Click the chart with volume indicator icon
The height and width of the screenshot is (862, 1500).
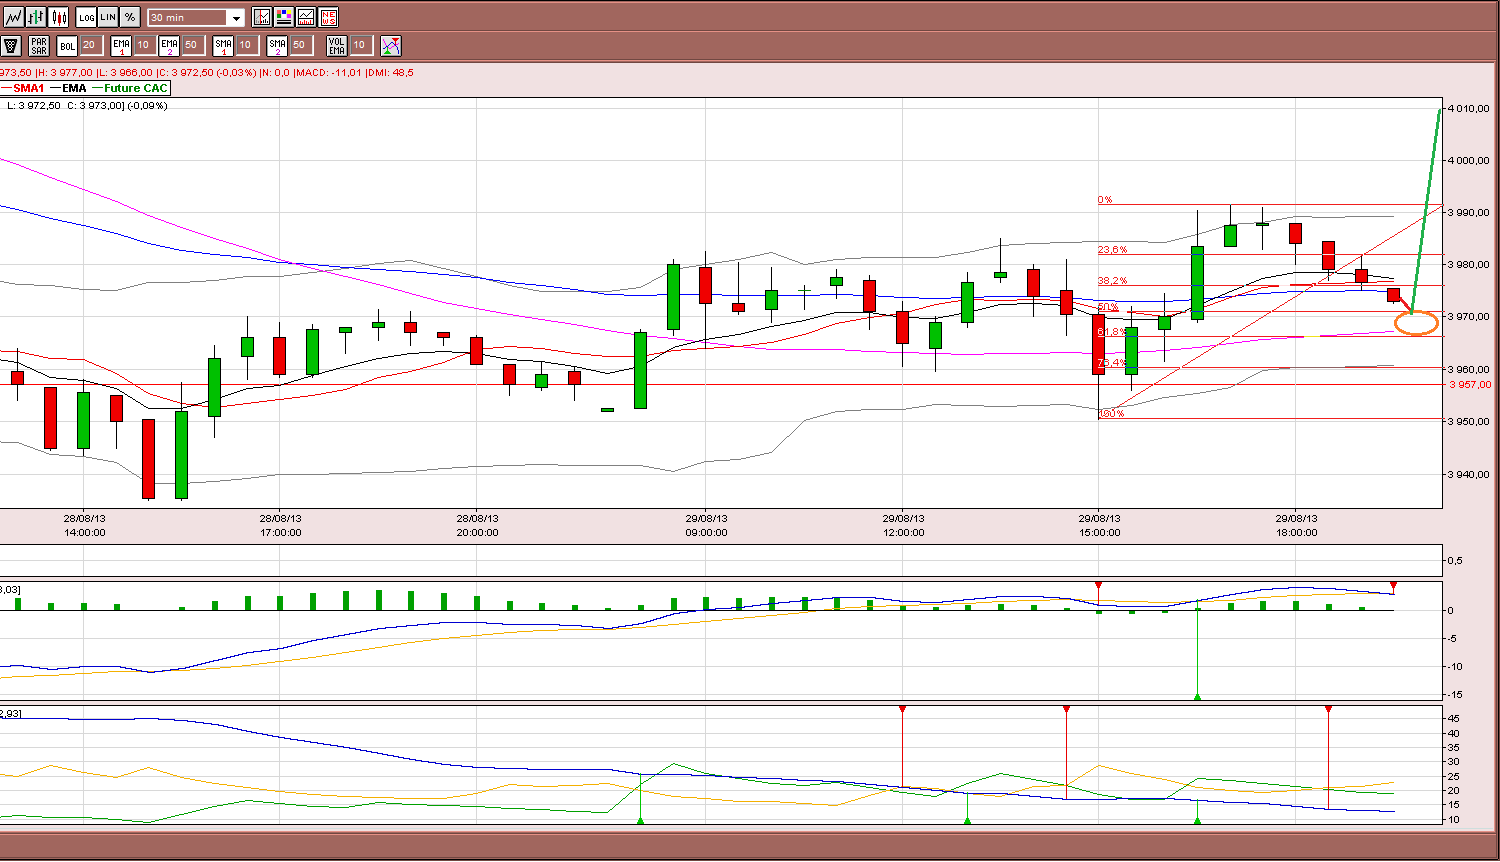306,17
